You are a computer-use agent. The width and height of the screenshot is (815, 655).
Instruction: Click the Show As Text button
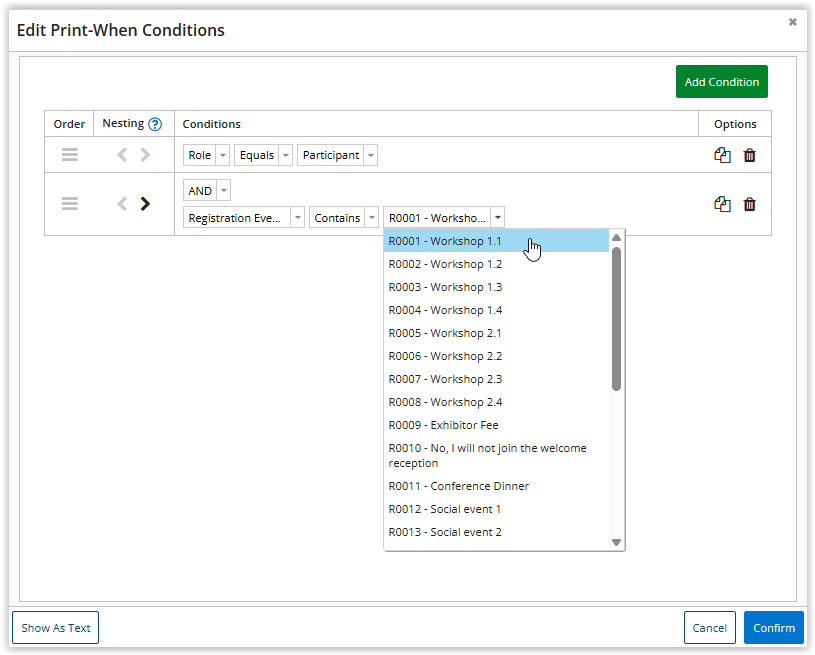(56, 628)
